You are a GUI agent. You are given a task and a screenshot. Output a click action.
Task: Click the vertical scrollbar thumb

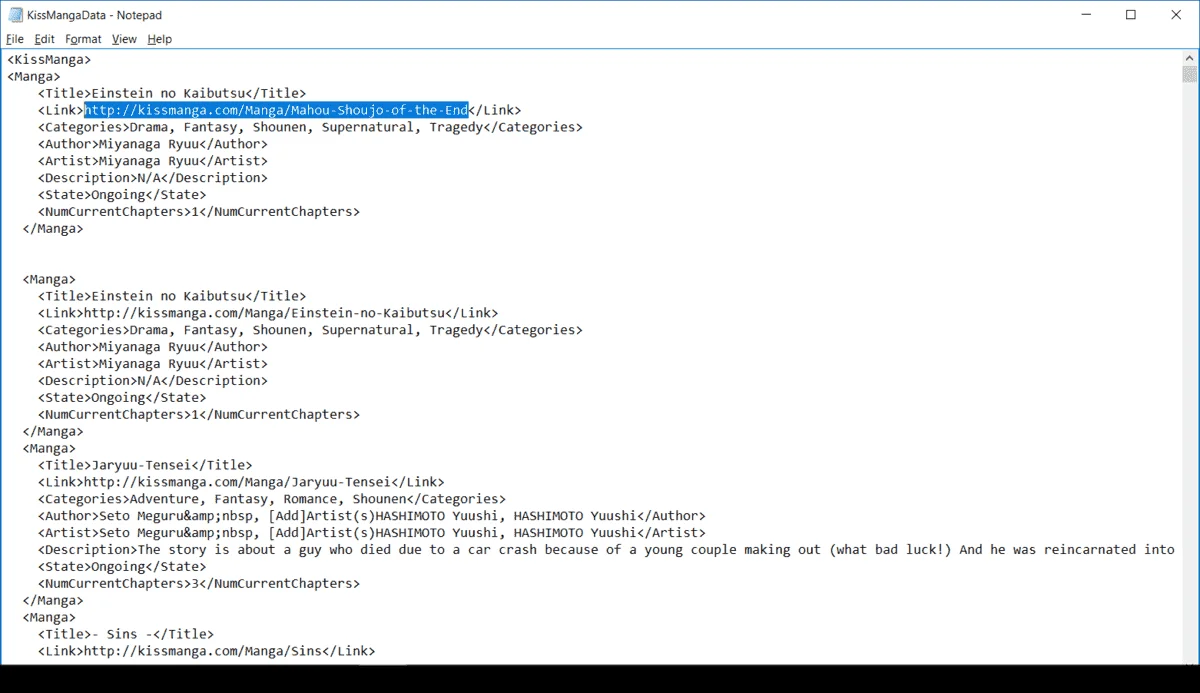(1190, 75)
